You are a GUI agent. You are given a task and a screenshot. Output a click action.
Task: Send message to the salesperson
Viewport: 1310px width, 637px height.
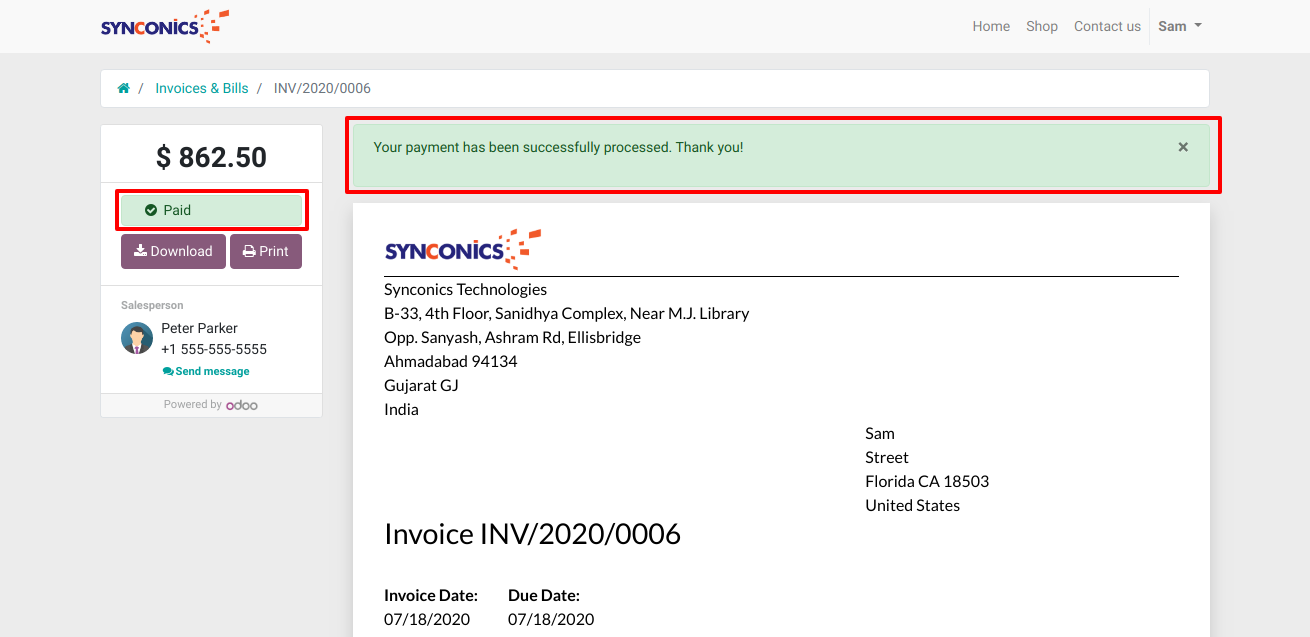206,371
